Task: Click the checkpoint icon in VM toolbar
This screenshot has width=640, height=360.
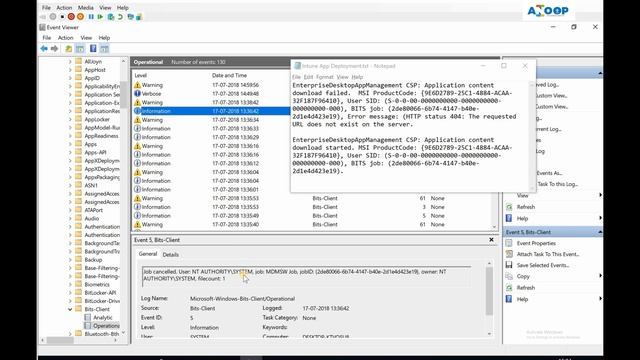Action: (x=111, y=17)
